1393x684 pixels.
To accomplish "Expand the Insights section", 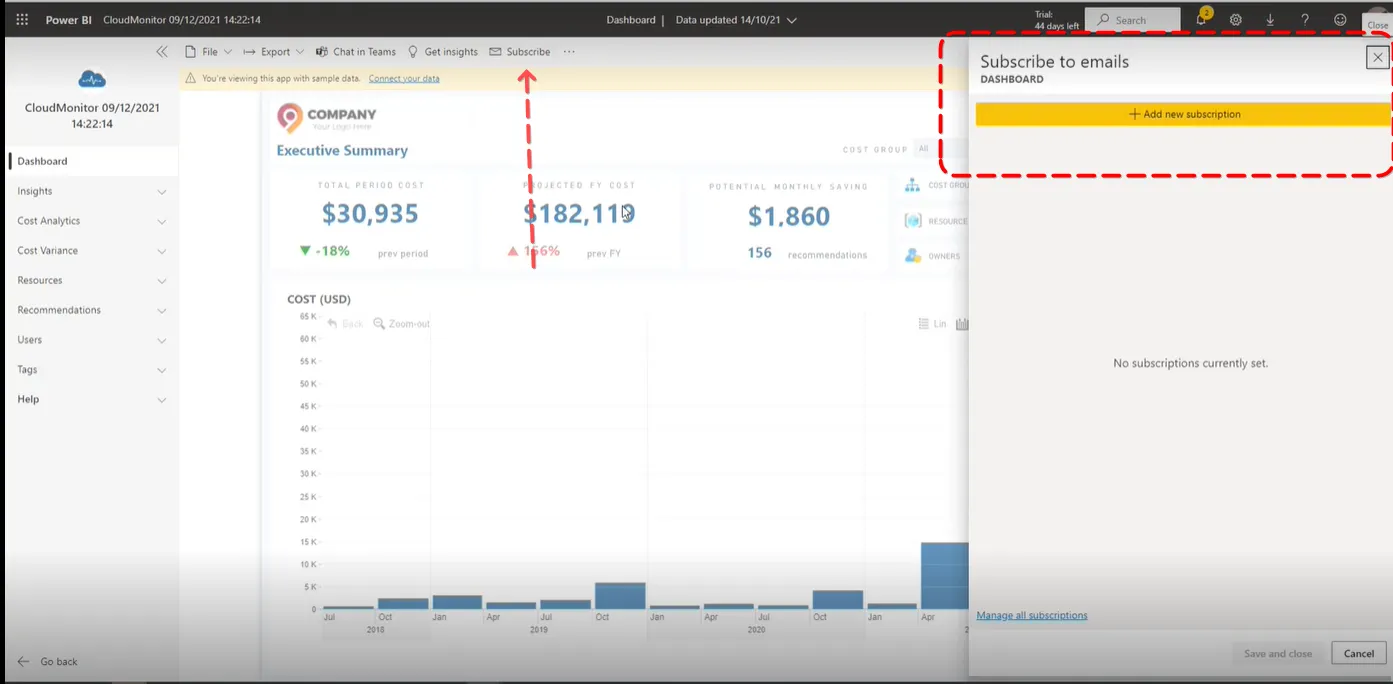I will [162, 191].
